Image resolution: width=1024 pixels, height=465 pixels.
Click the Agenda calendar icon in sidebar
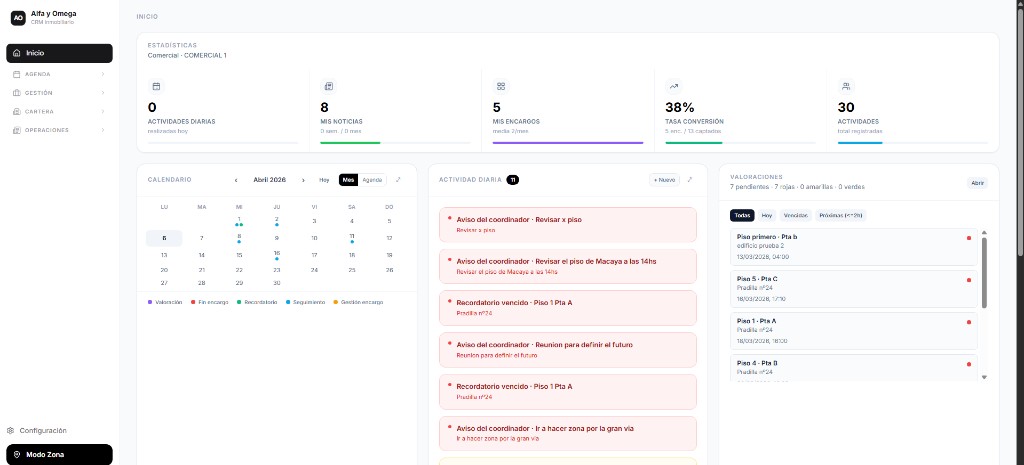[x=17, y=74]
